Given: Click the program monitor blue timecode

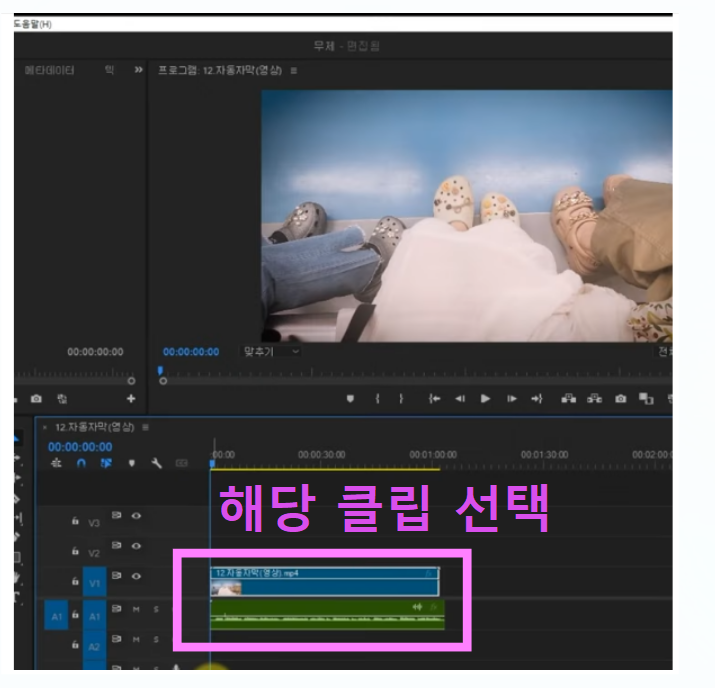Looking at the screenshot, I should (x=191, y=352).
